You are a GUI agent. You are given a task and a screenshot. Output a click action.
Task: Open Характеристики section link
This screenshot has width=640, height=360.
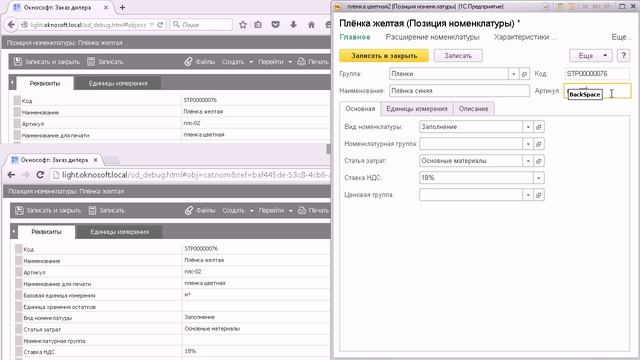[525, 37]
